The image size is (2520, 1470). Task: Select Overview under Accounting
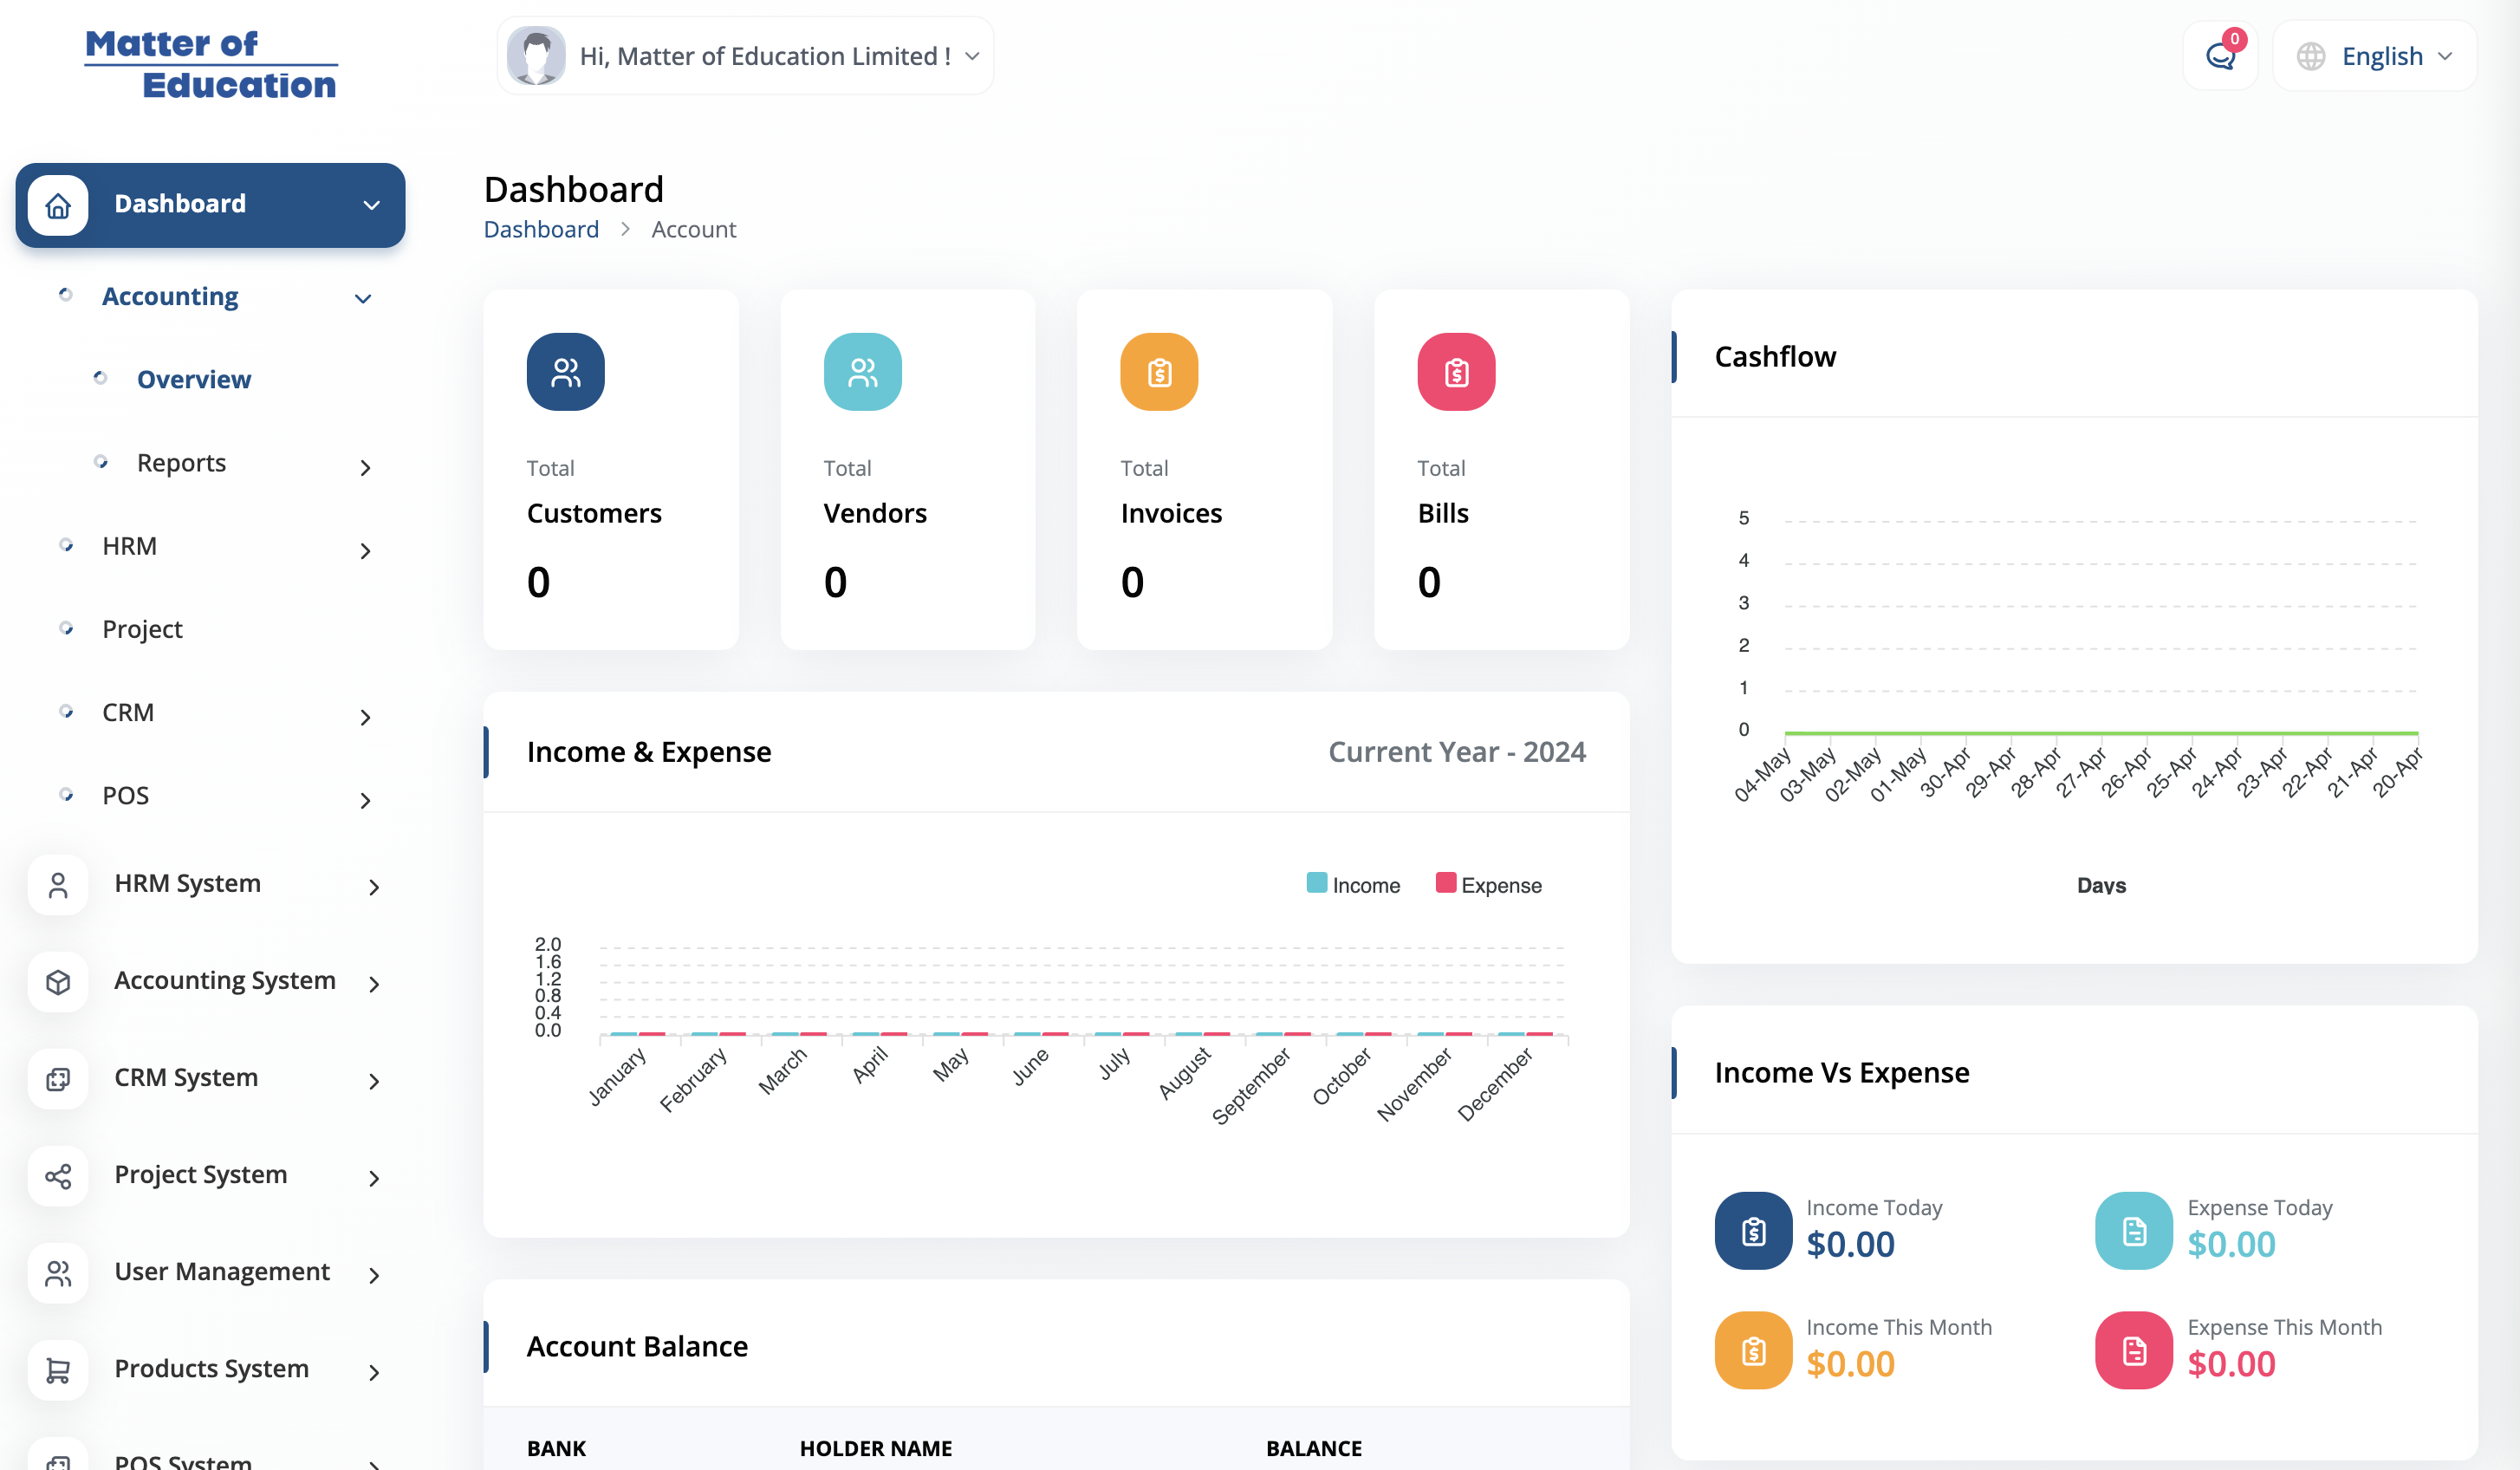(x=194, y=380)
